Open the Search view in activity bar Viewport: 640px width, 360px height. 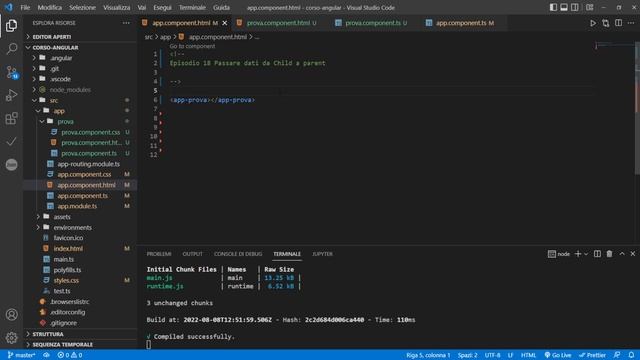[x=11, y=49]
